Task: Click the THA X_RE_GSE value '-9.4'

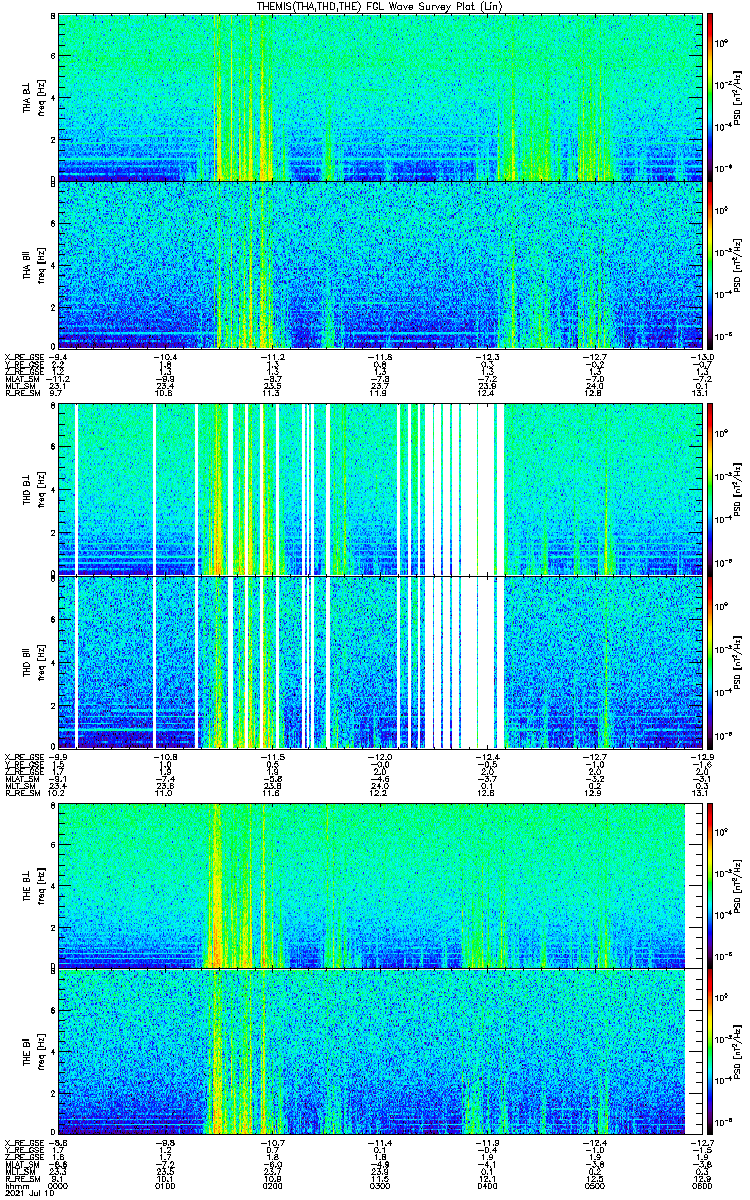Action: click(57, 356)
